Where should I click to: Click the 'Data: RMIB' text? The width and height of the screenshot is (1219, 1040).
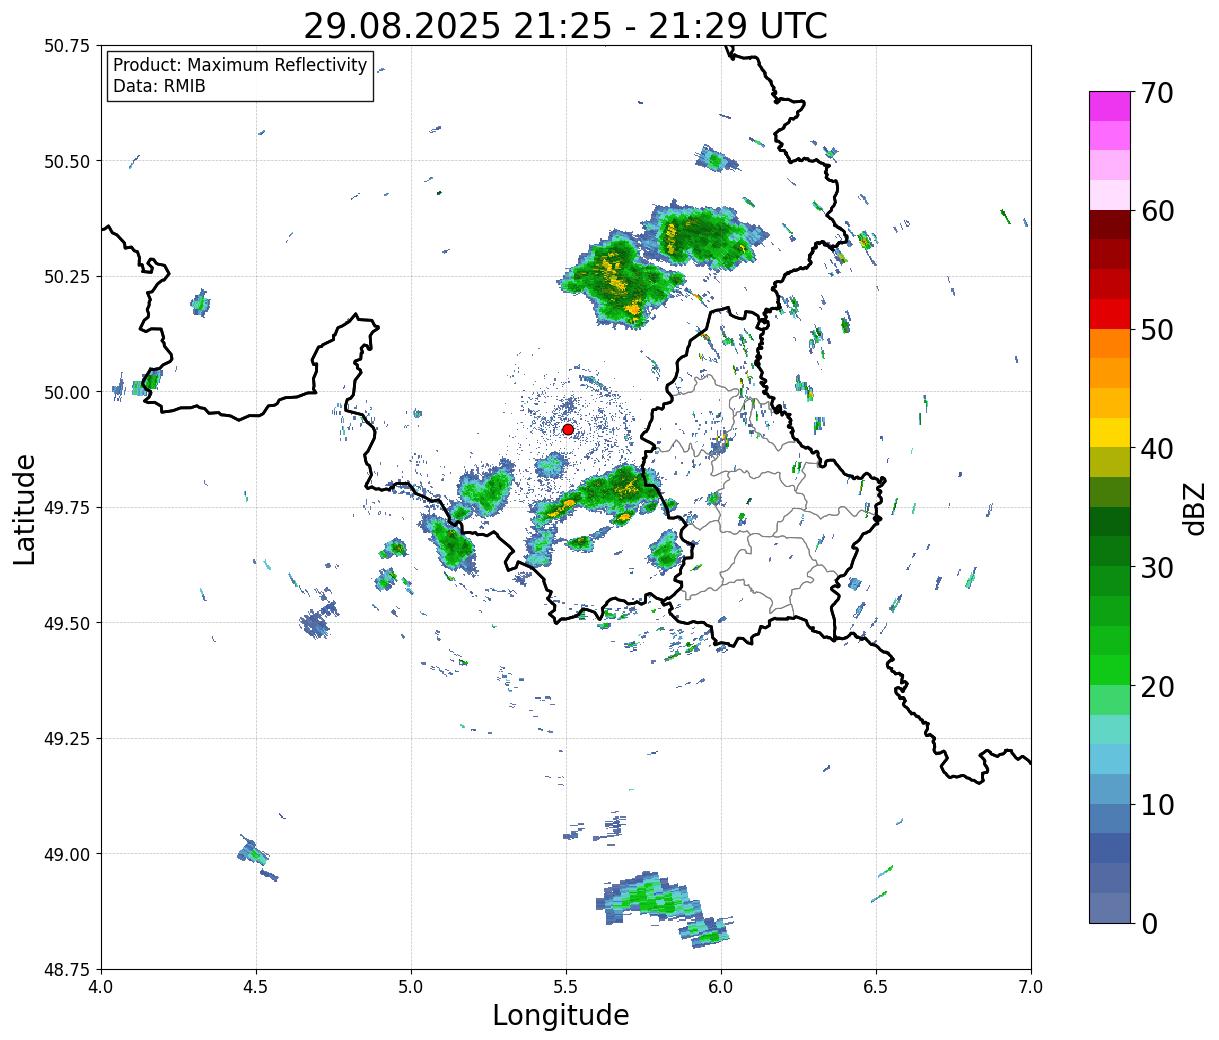159,87
